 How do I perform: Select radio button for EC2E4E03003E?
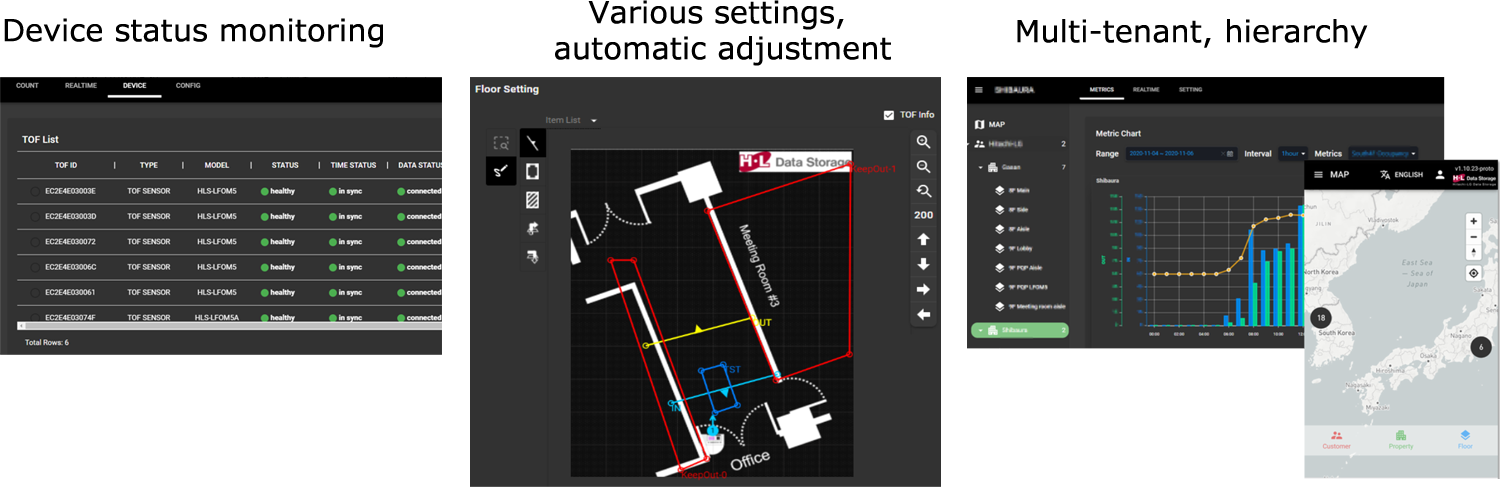[36, 191]
